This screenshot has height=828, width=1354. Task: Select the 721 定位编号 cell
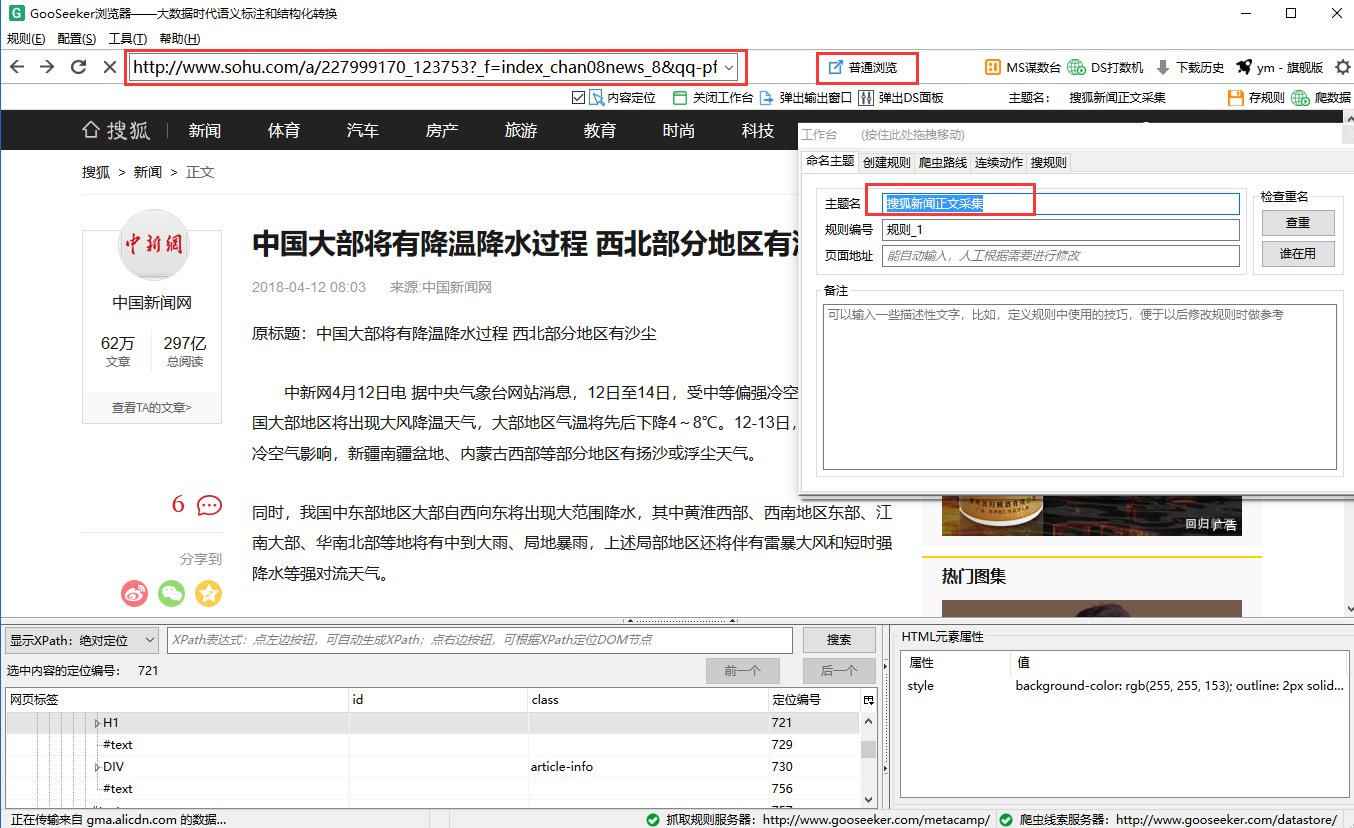814,723
